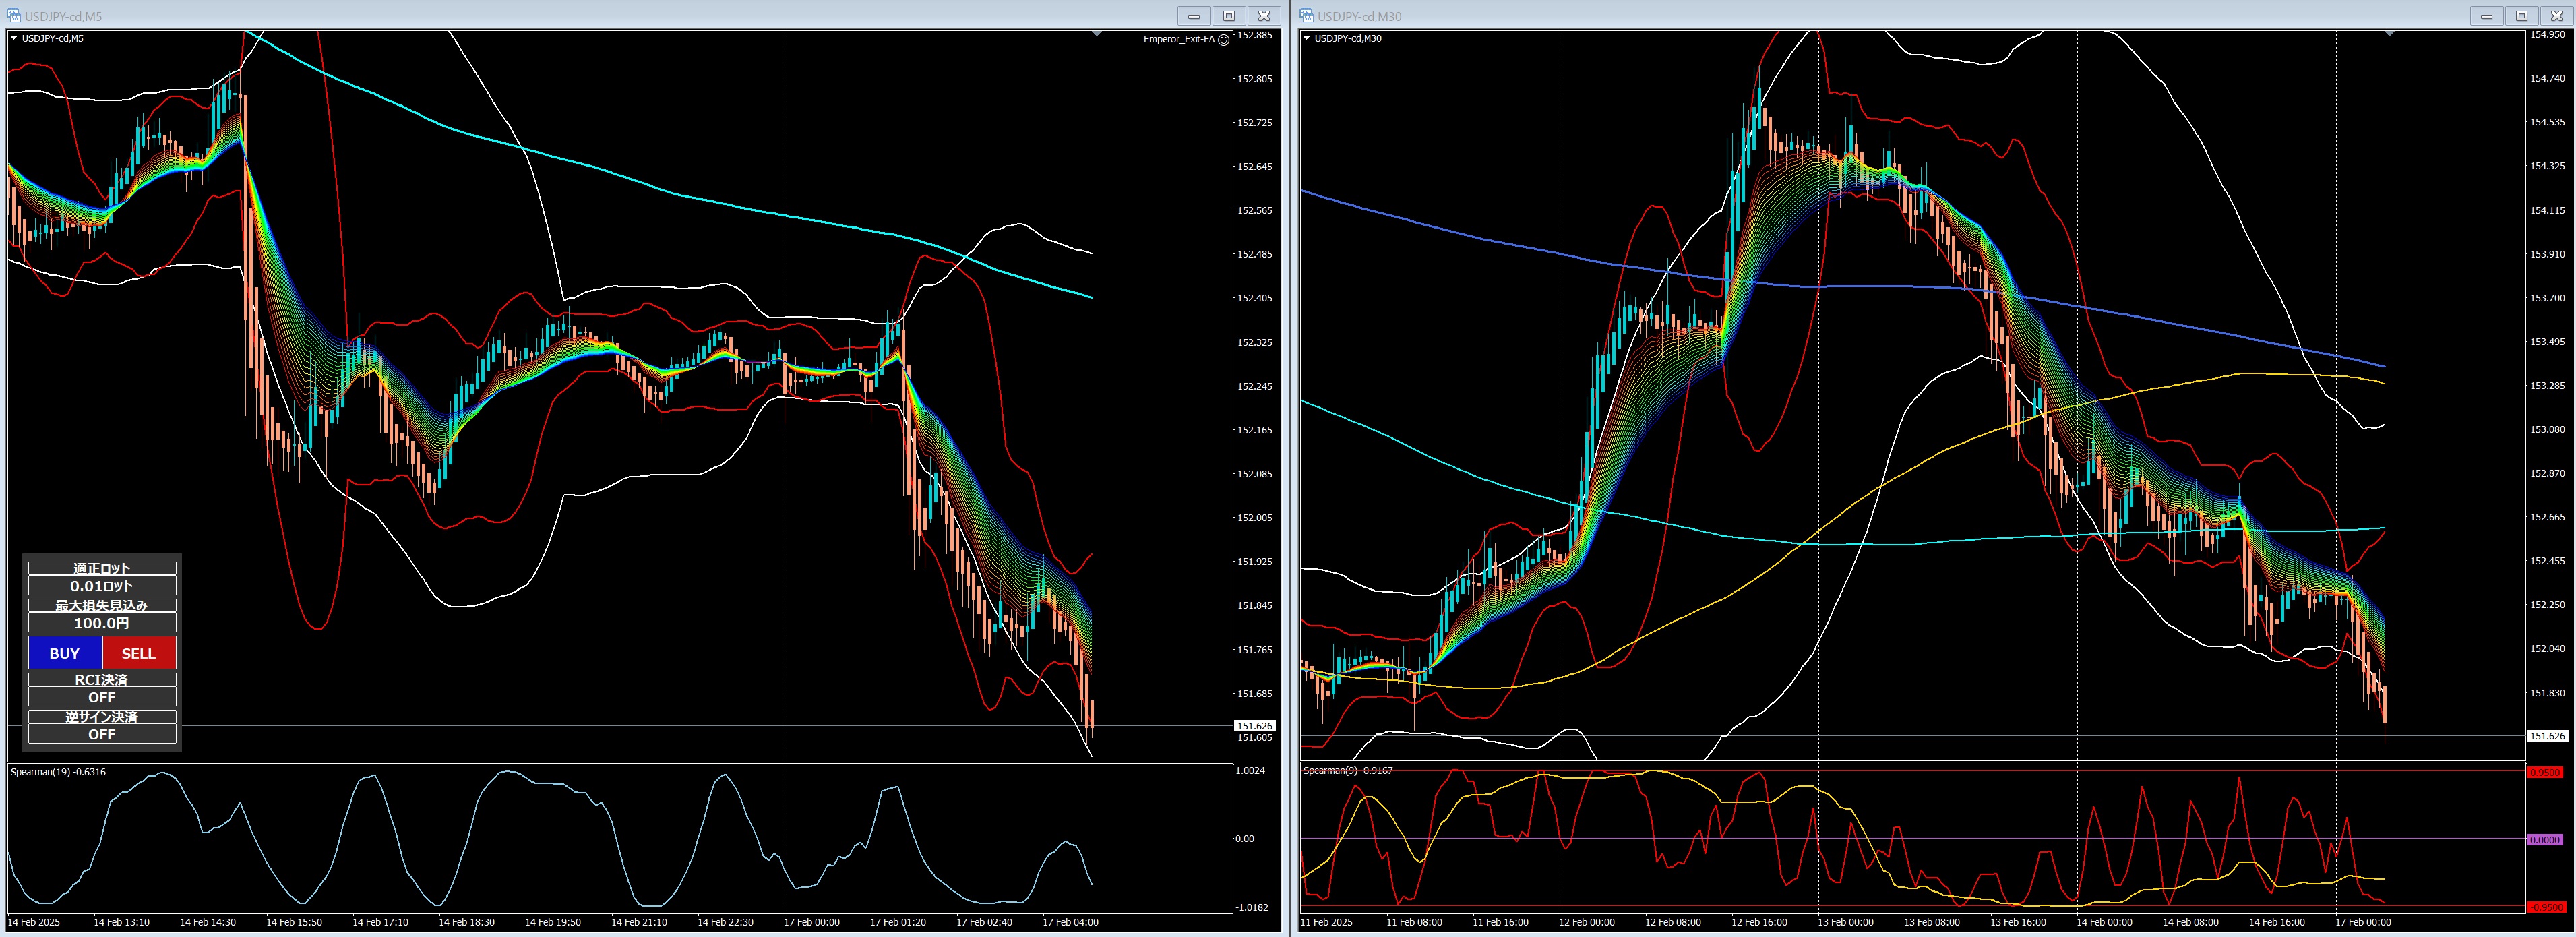
Task: Click the M30 window chart title icon
Action: (x=1306, y=16)
